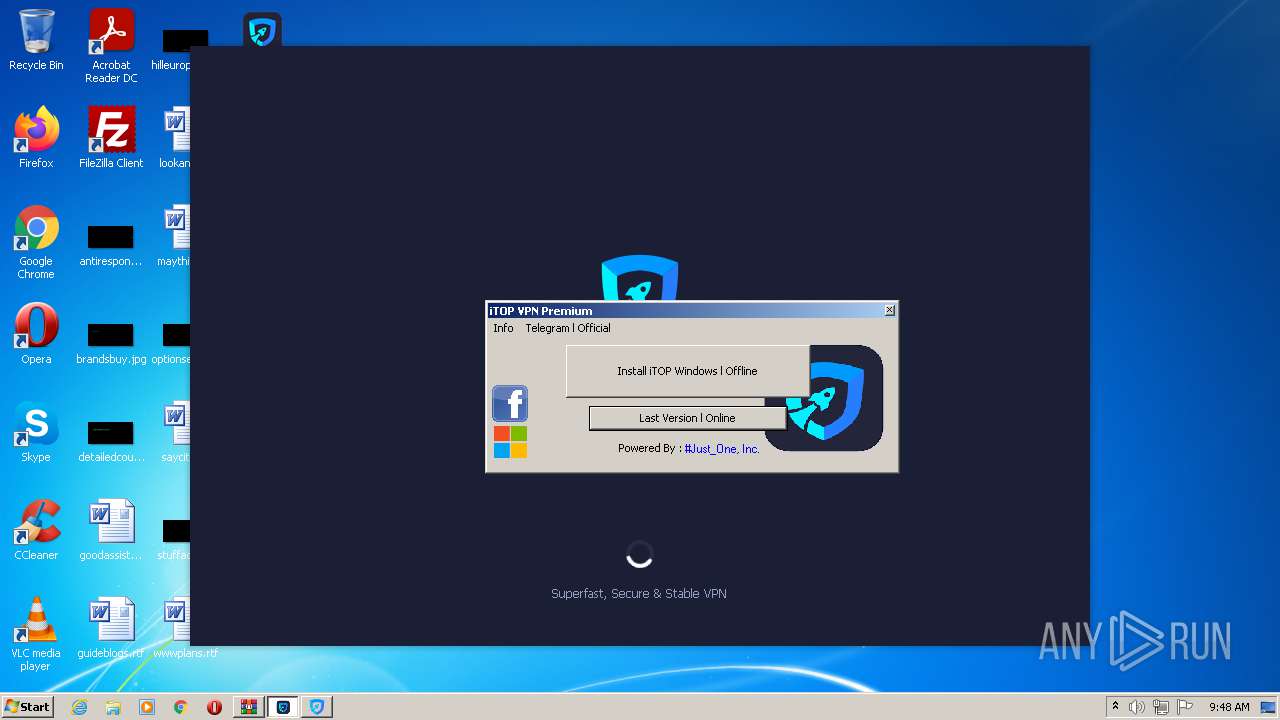Click Last Version | Online button
The width and height of the screenshot is (1280, 720).
pos(687,418)
